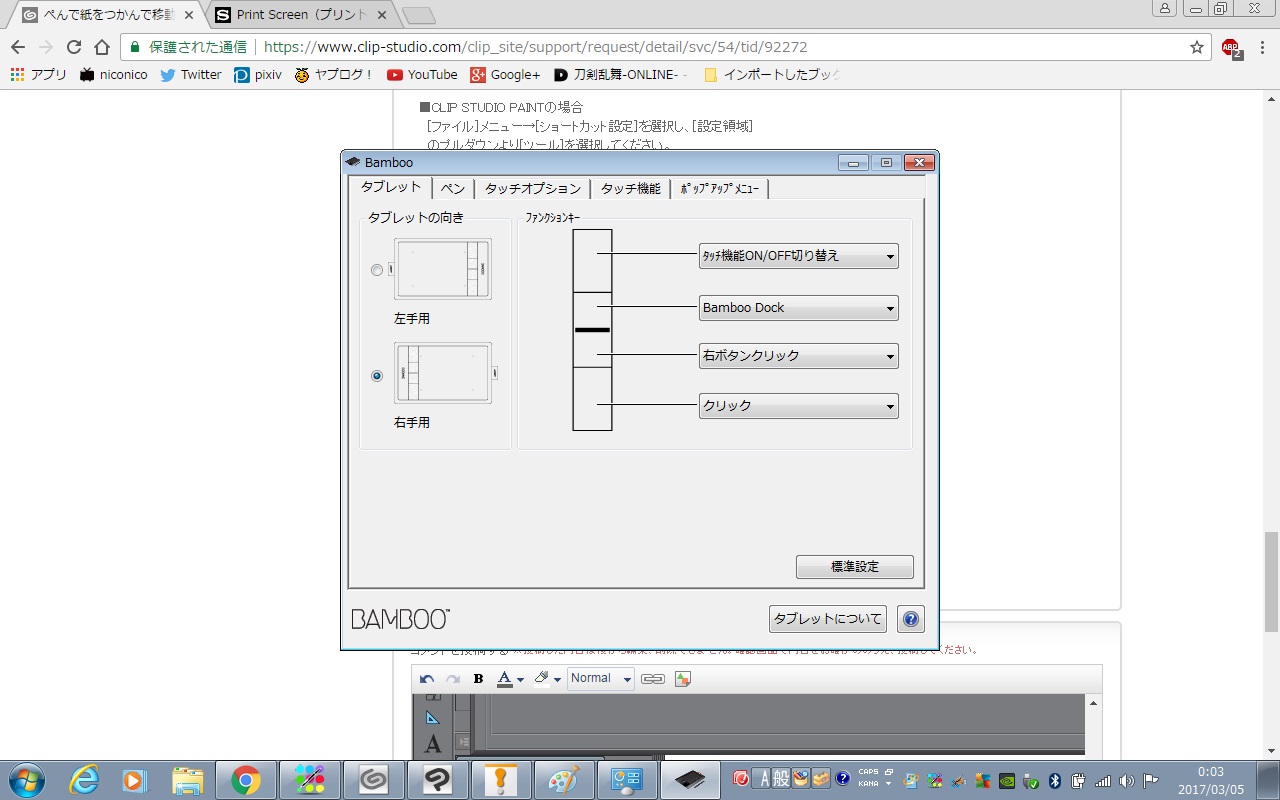Click the Chrome address bar URL

(536, 47)
